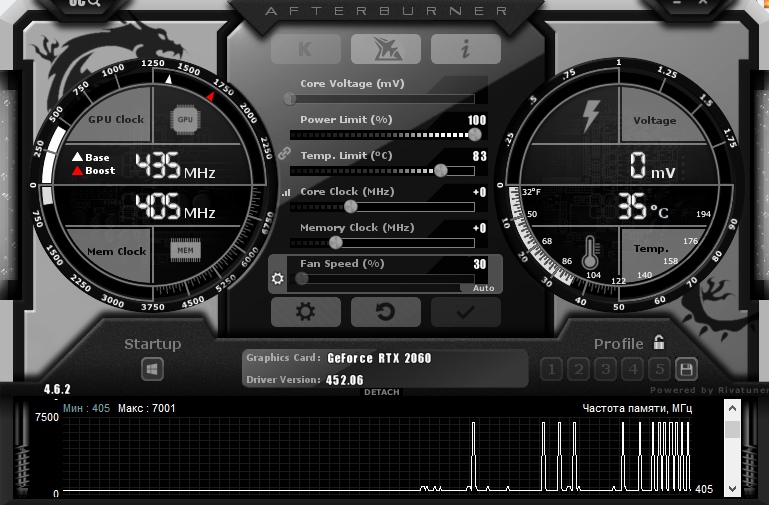The image size is (769, 505).
Task: Click the thermometer temperature icon
Action: [x=590, y=252]
